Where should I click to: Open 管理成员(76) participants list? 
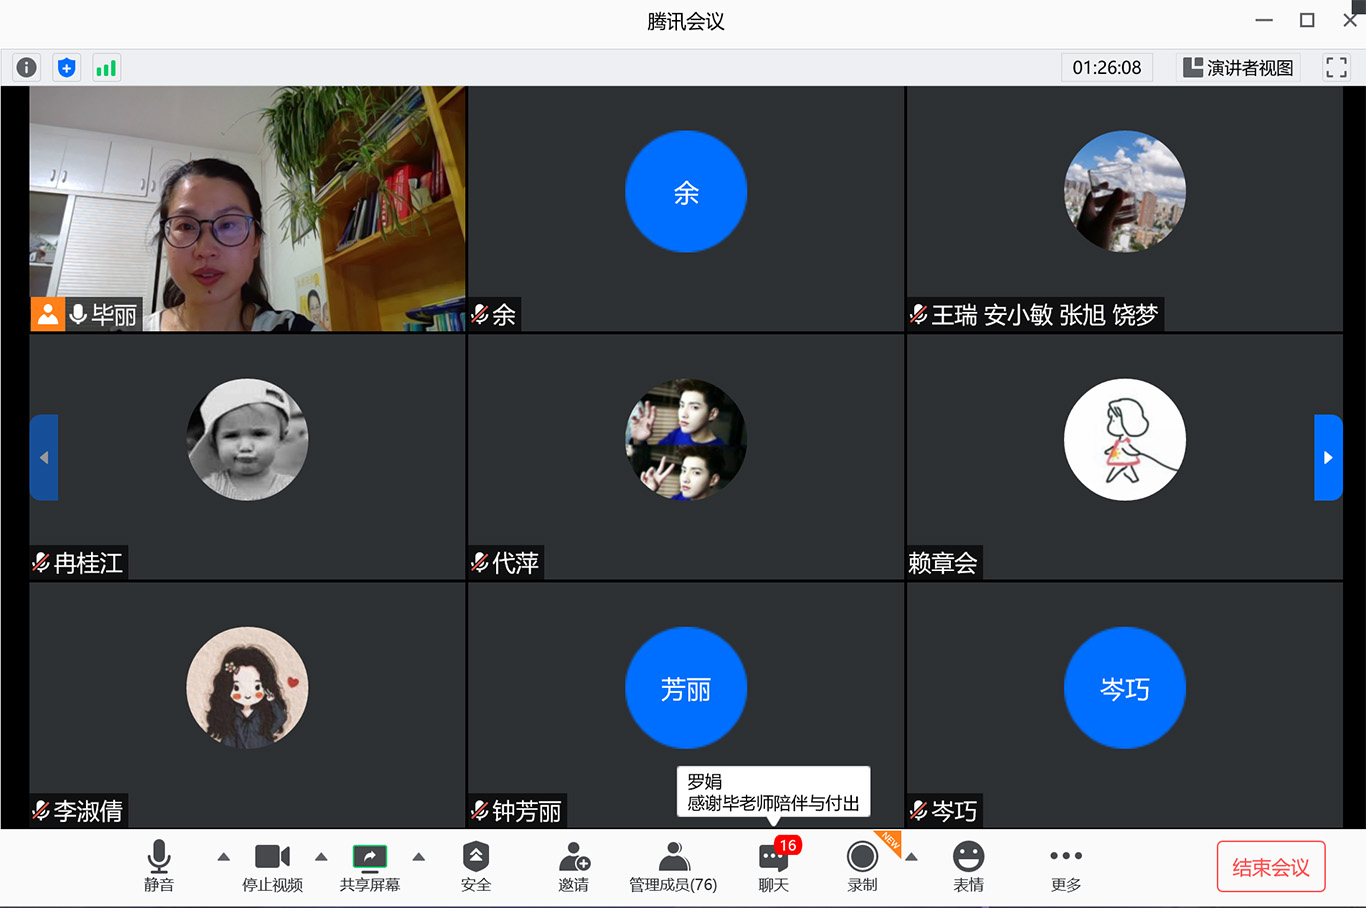click(x=673, y=866)
